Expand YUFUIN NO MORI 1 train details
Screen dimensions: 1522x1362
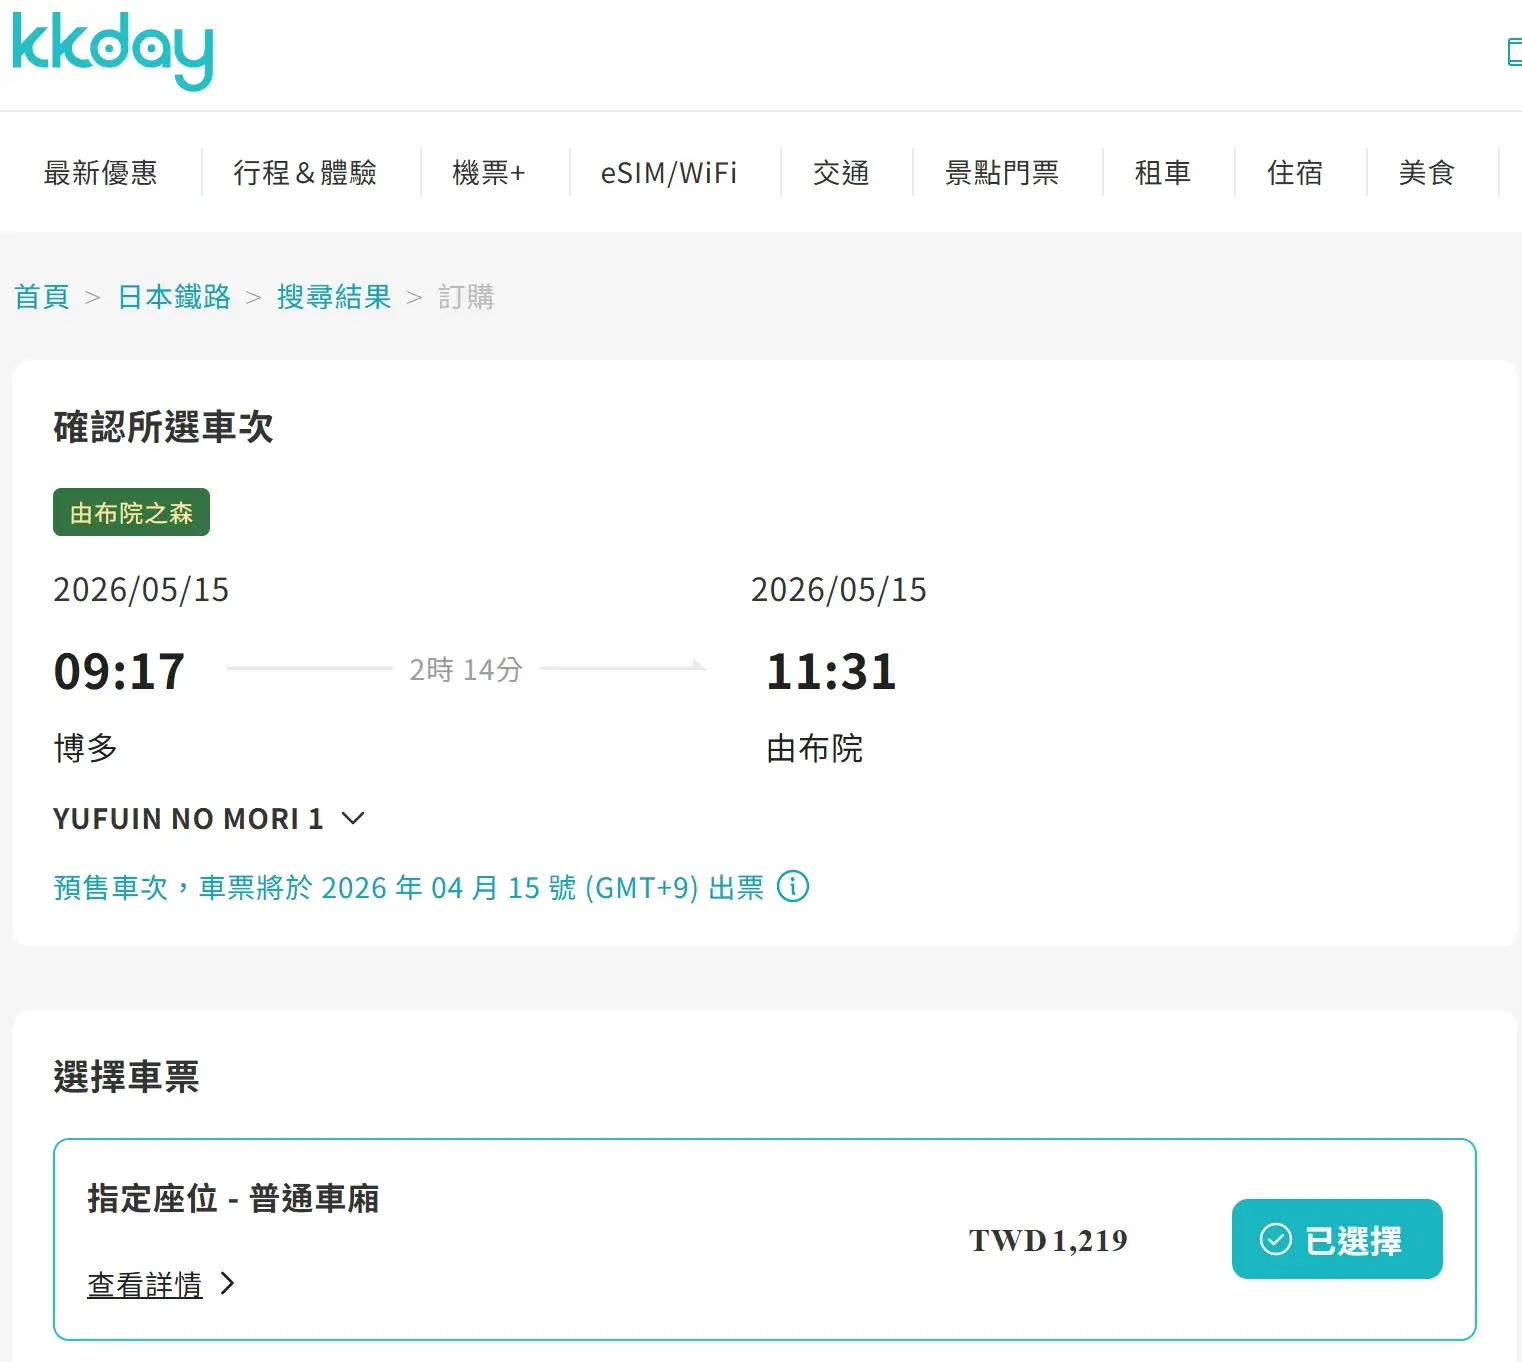[x=353, y=818]
